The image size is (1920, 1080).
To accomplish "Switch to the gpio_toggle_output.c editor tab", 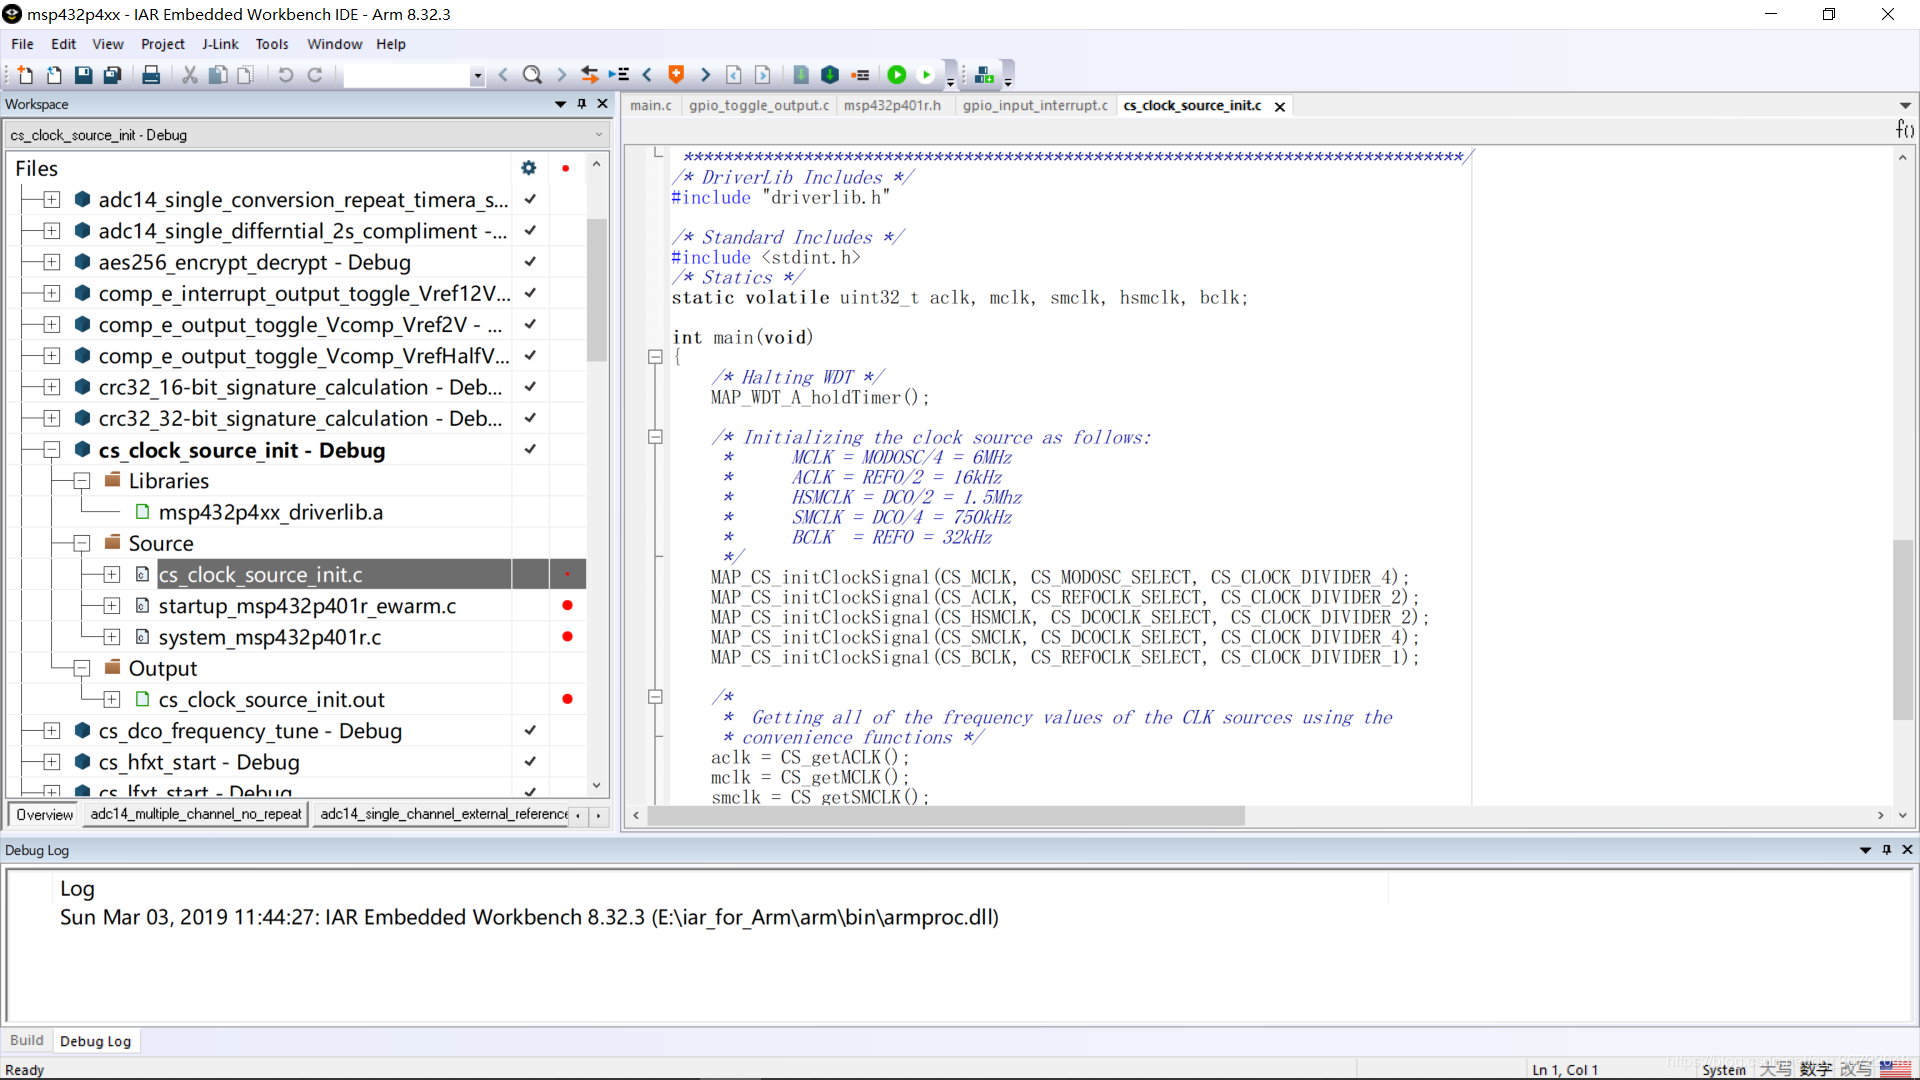I will (x=758, y=105).
